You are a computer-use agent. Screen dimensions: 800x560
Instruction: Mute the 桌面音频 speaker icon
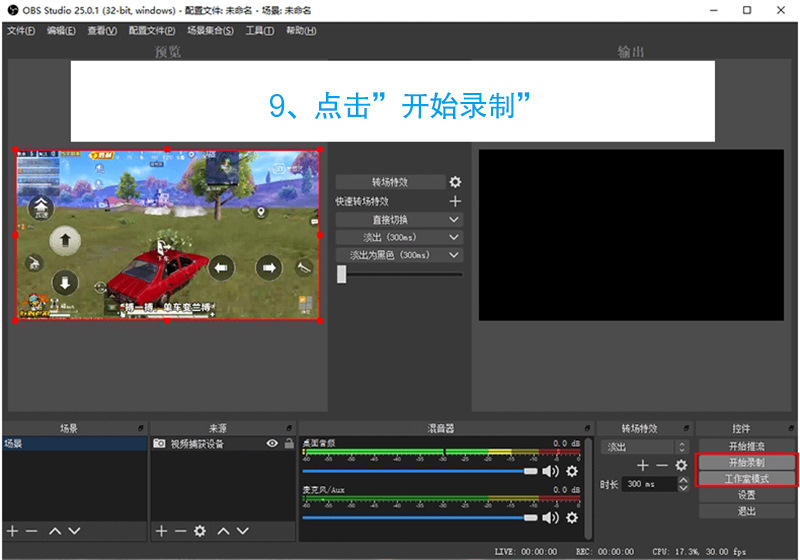[x=550, y=471]
